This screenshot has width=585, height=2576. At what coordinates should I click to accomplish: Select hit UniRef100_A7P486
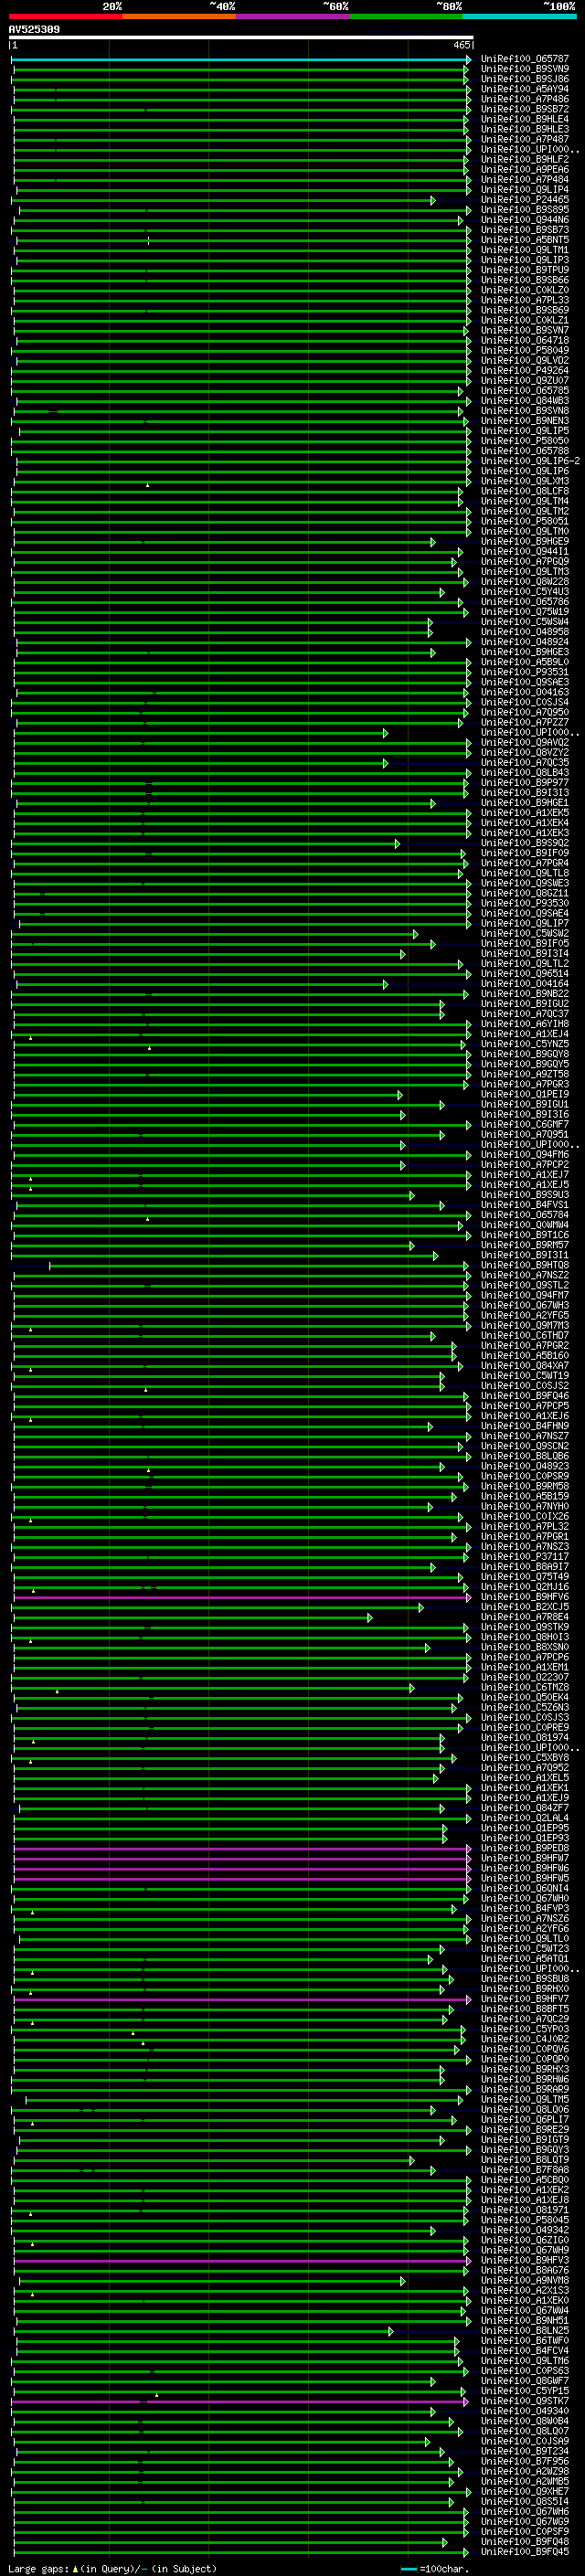[x=524, y=100]
